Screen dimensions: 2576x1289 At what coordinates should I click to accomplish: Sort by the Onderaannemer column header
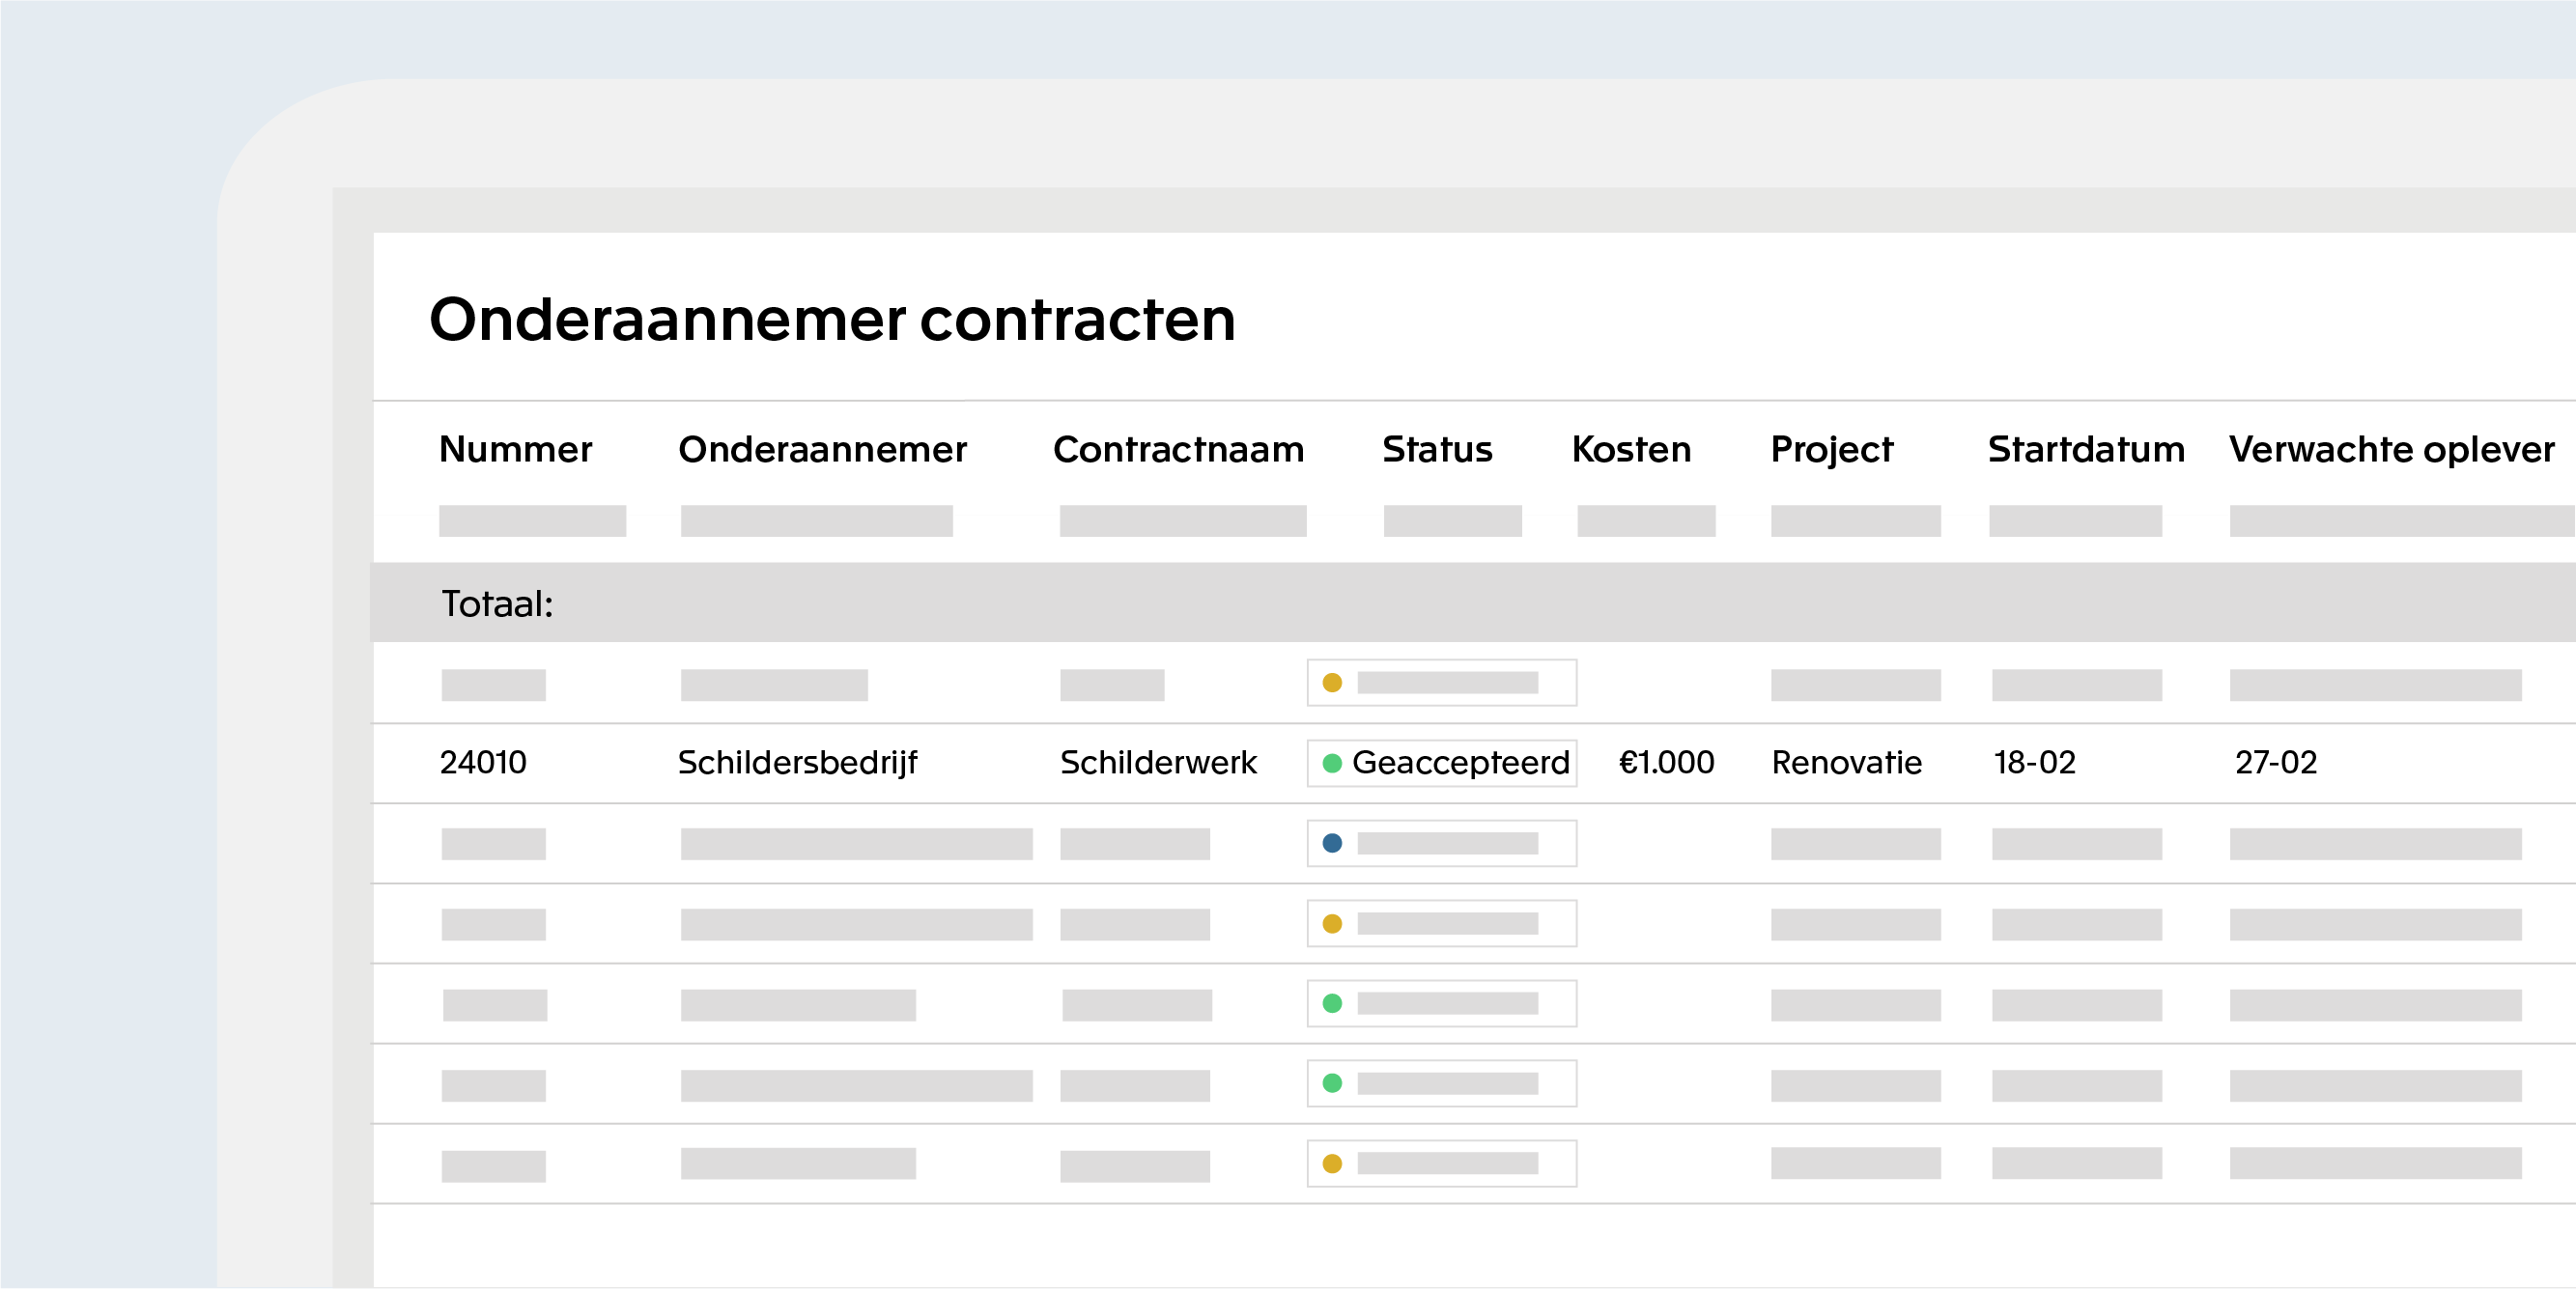pos(822,449)
